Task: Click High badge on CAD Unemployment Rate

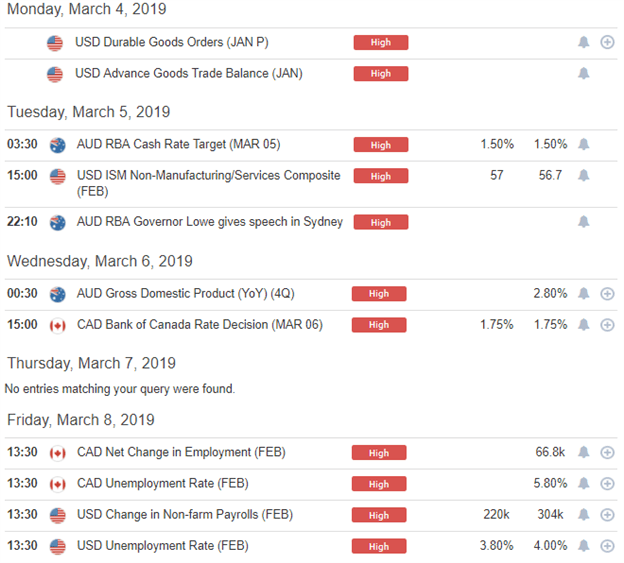Action: 379,484
